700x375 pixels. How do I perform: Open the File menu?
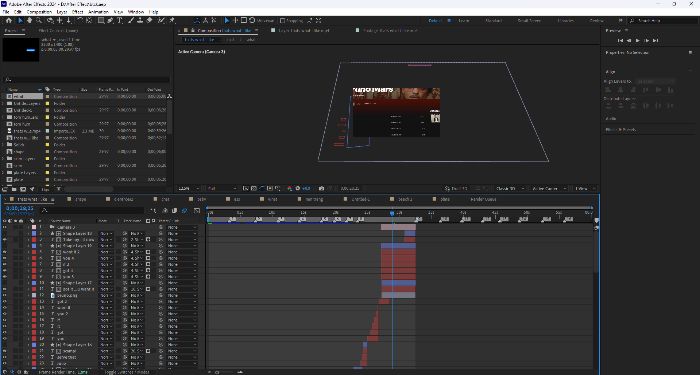(6, 12)
